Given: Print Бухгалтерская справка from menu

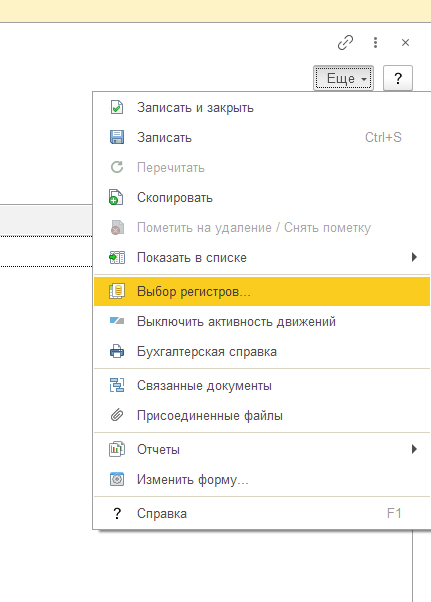Looking at the screenshot, I should click(207, 352).
